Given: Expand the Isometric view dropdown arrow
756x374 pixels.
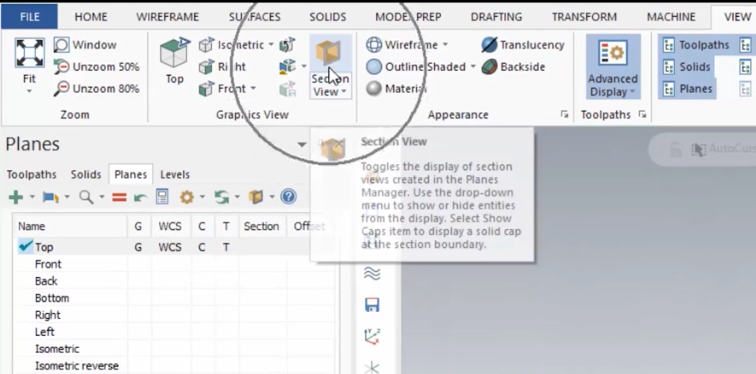Looking at the screenshot, I should 271,45.
